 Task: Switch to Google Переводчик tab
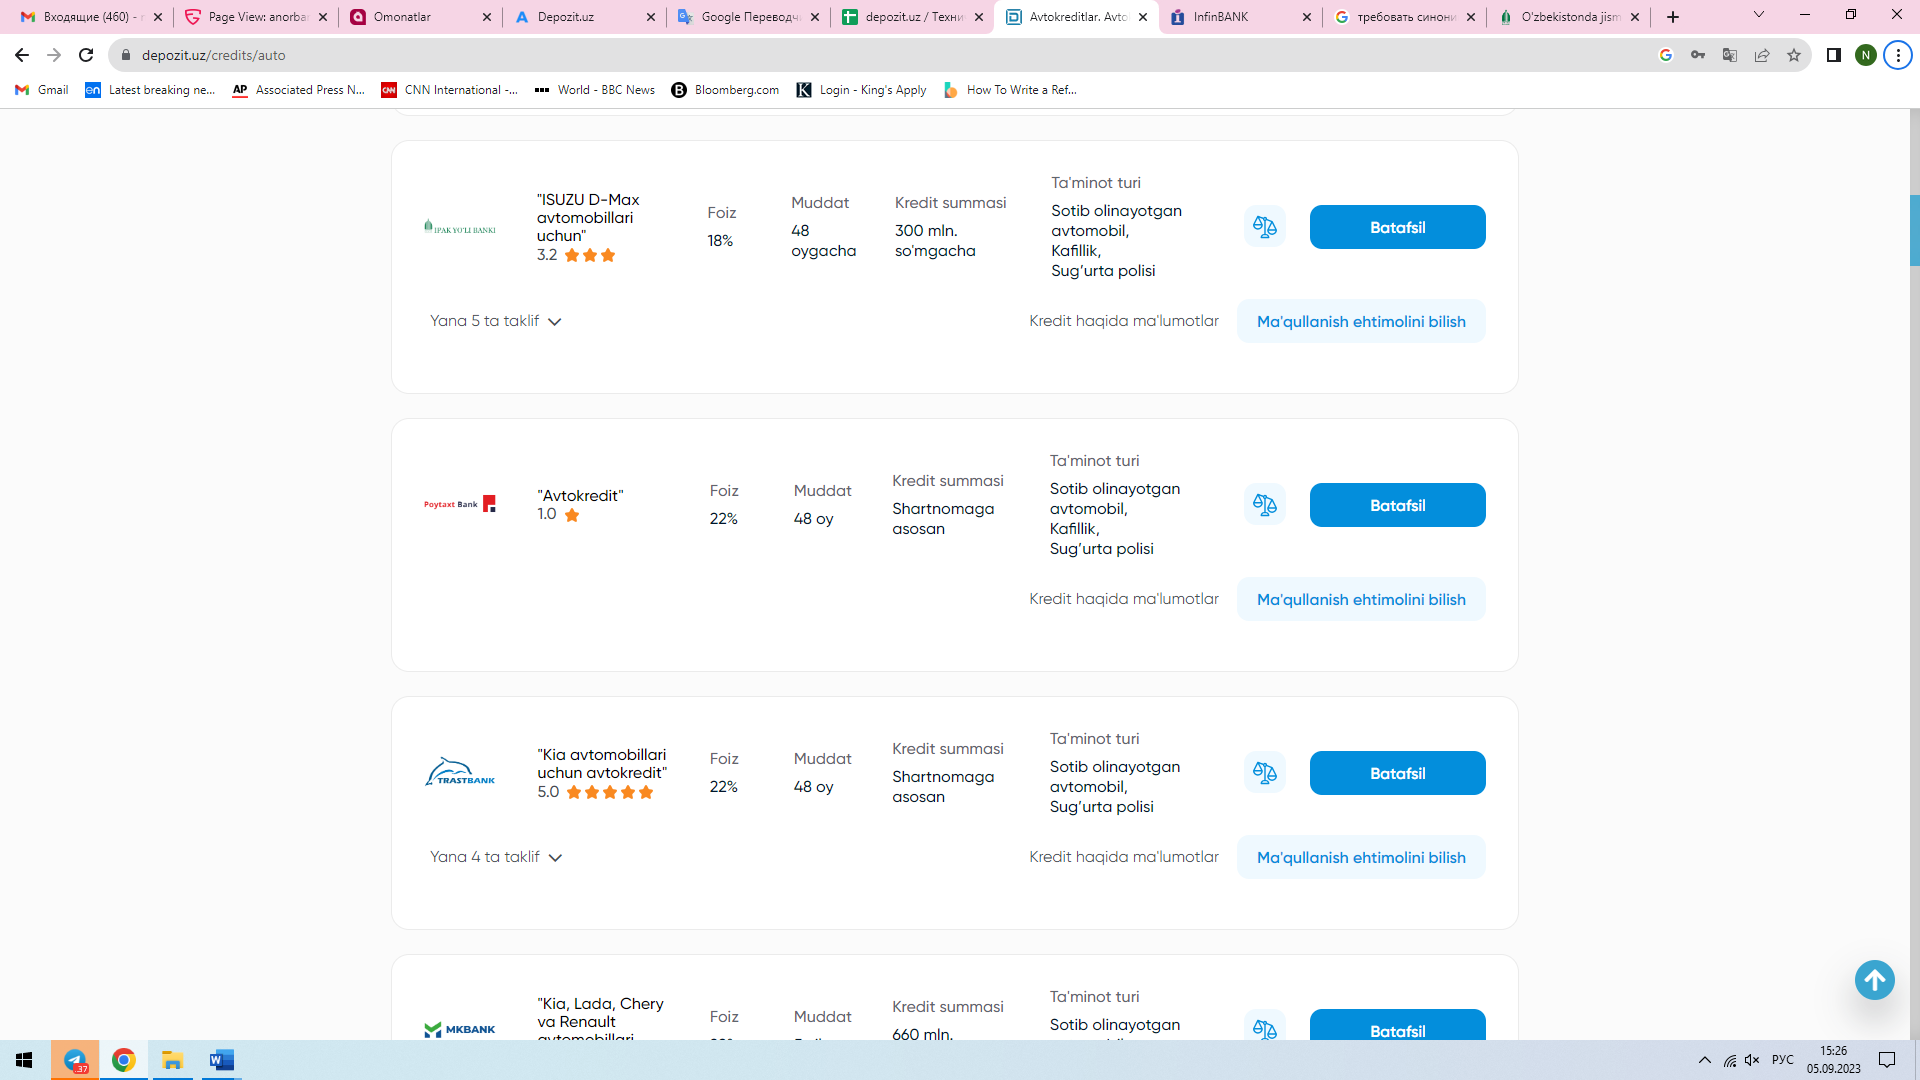click(748, 17)
